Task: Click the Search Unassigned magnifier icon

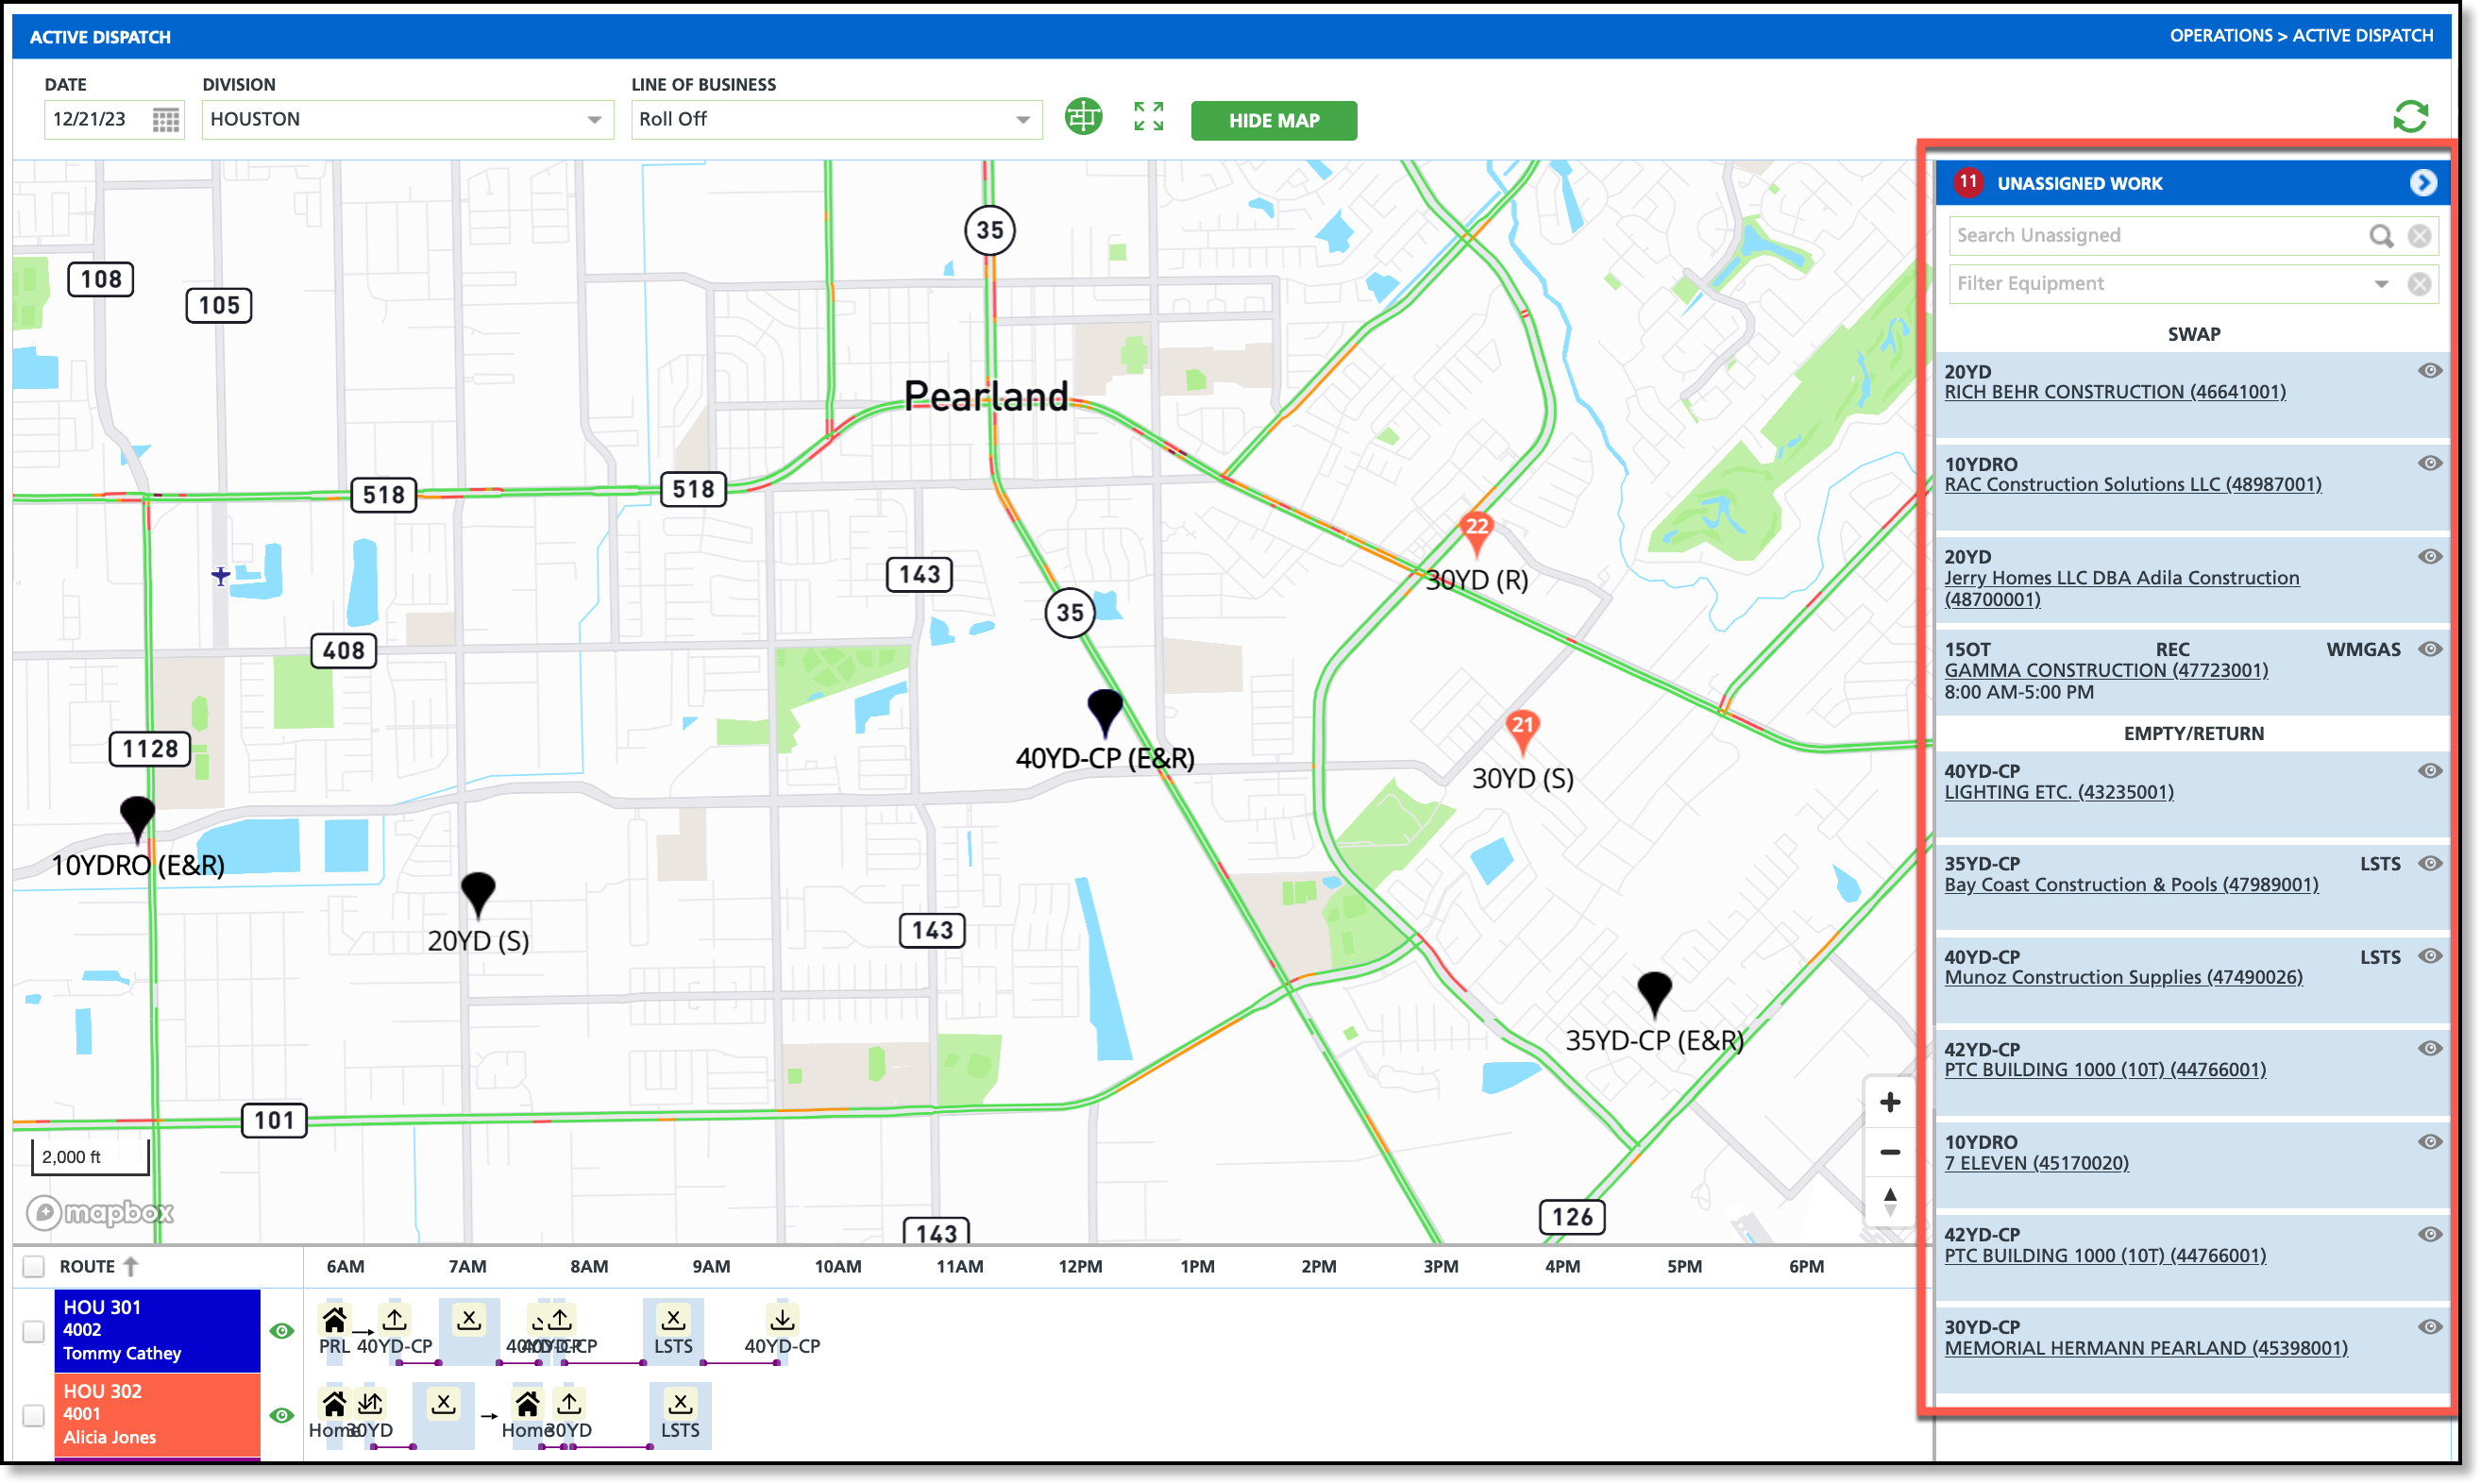Action: point(2380,236)
